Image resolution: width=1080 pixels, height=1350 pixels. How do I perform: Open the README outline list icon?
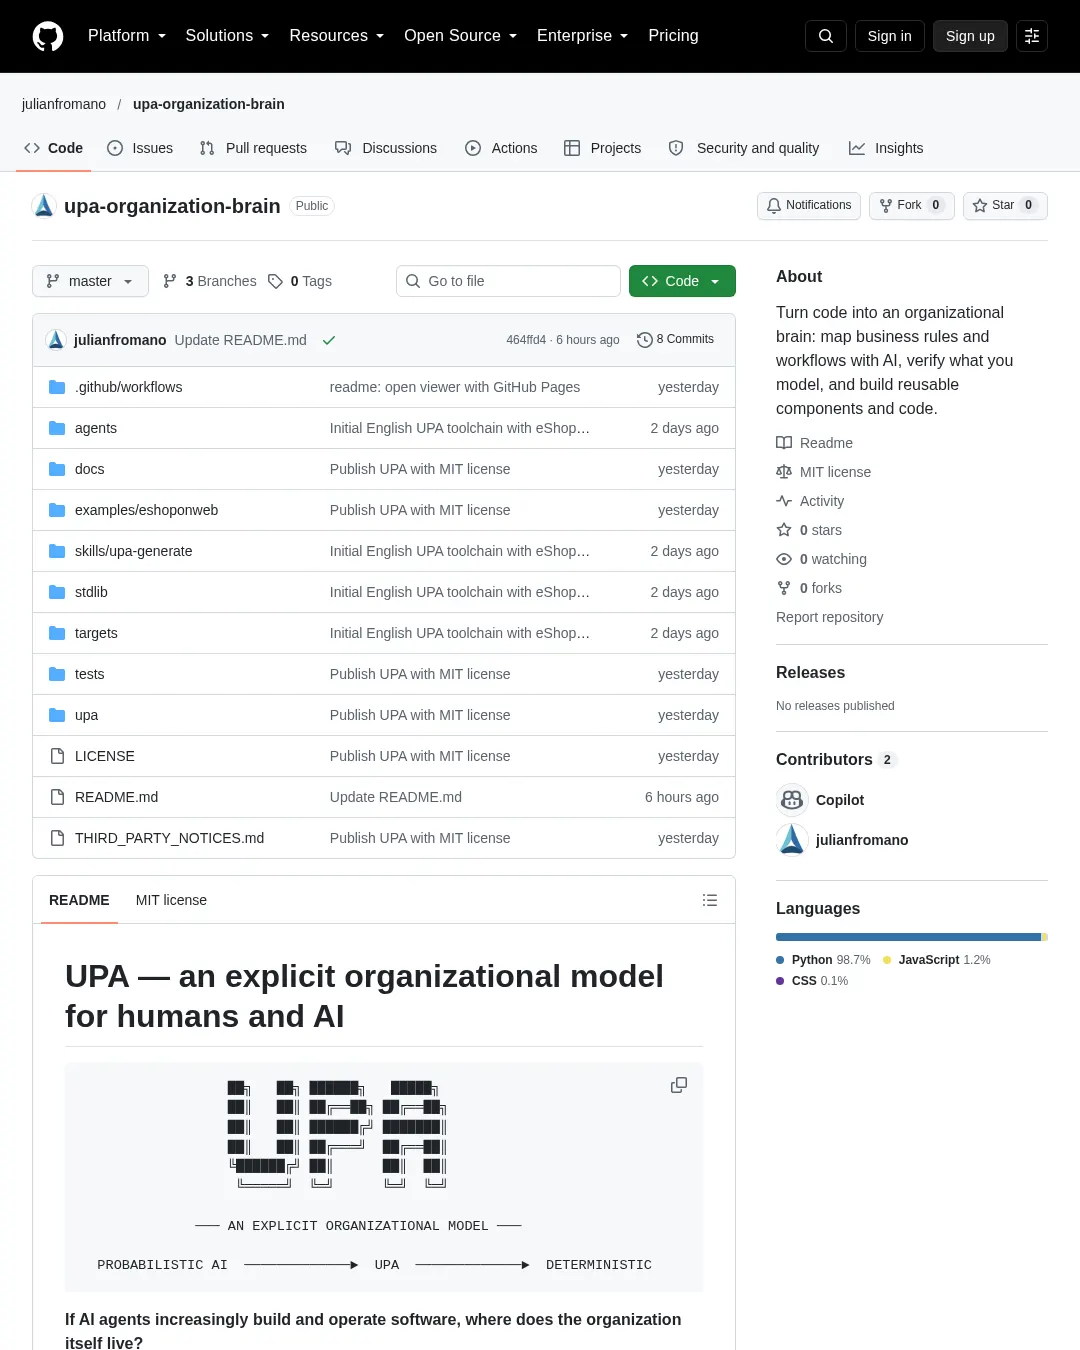(710, 900)
